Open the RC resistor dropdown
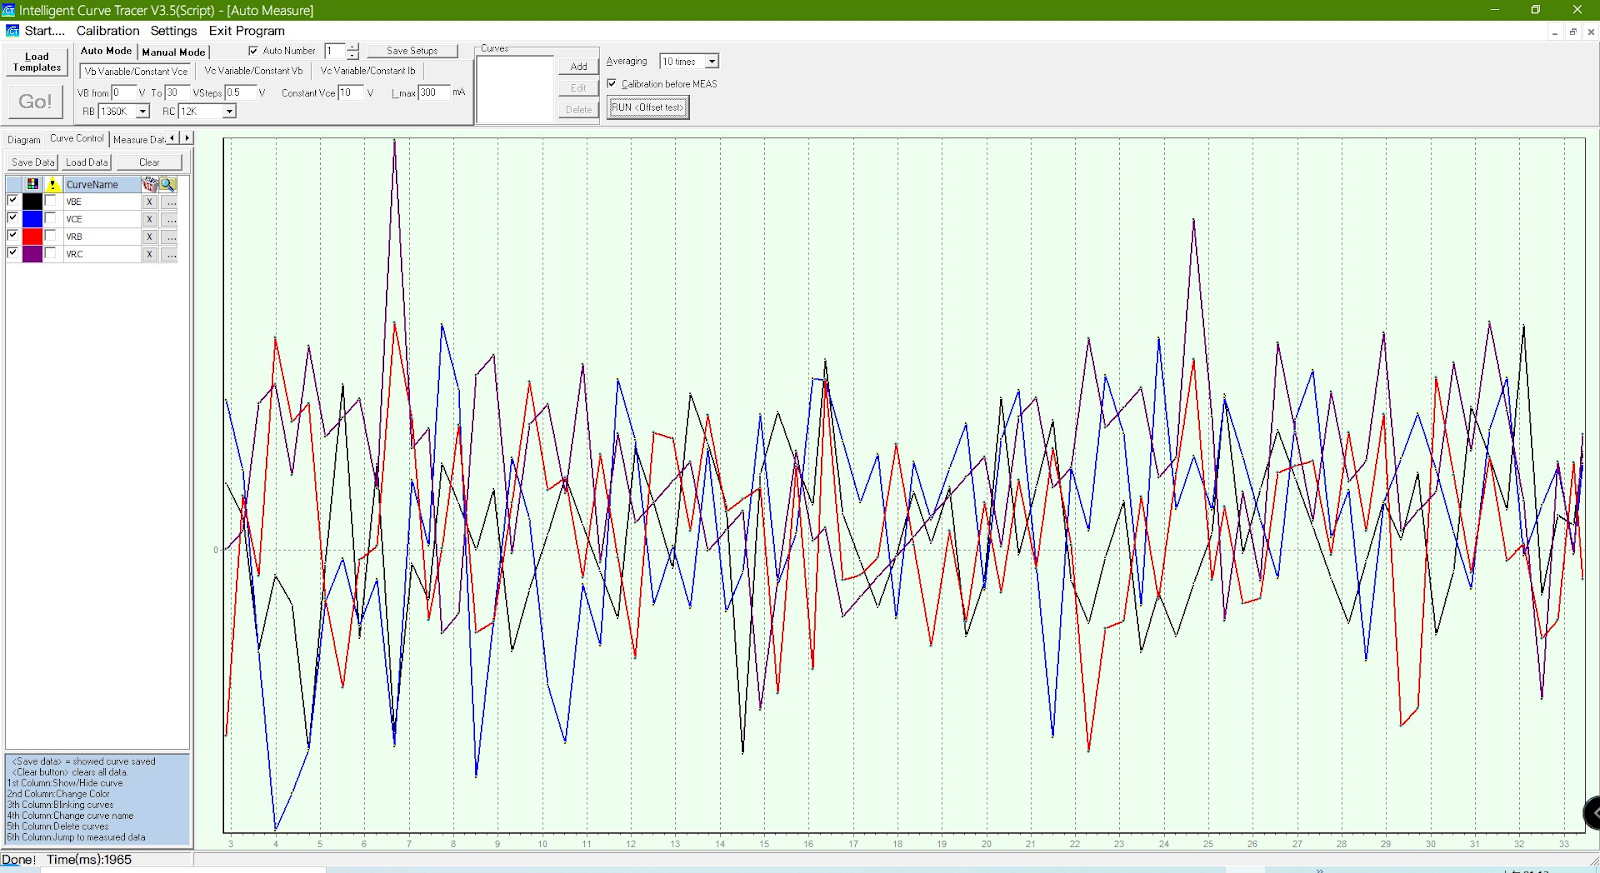 coord(229,112)
